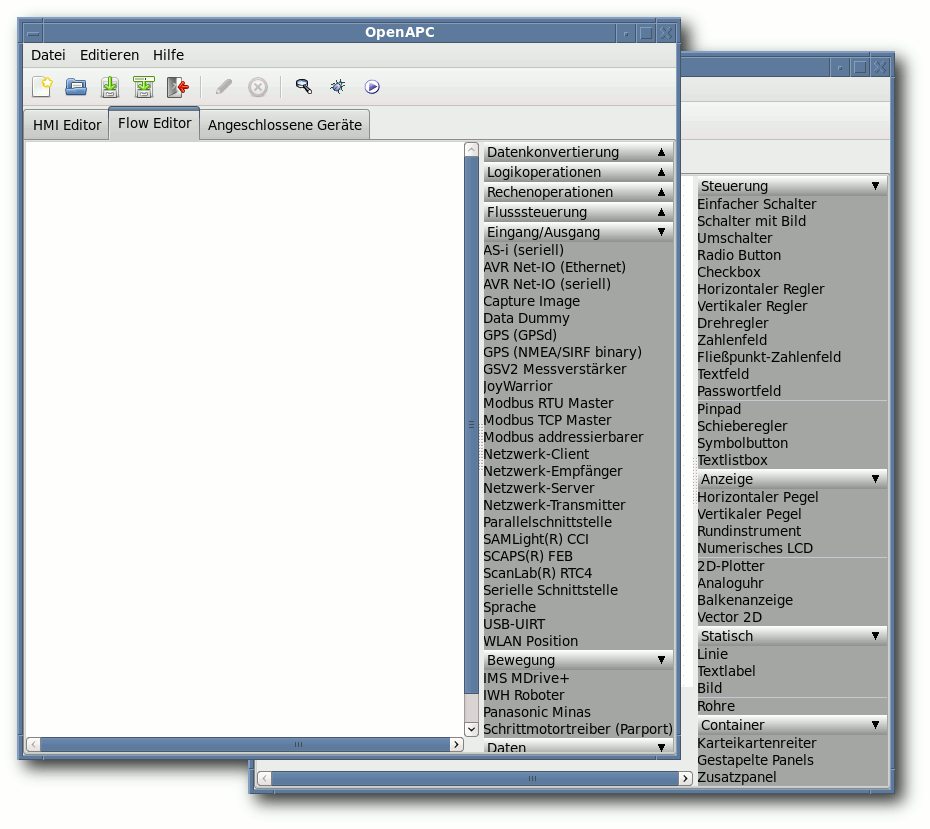Viewport: 930px width, 829px height.
Task: Click the vertical scrollbar's up arrow
Action: [472, 149]
